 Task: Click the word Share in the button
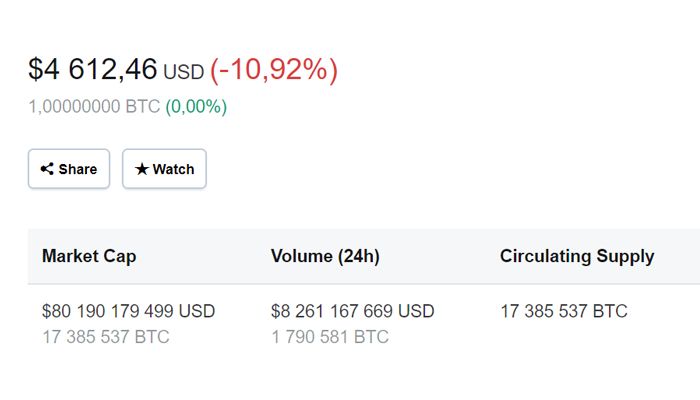(78, 169)
